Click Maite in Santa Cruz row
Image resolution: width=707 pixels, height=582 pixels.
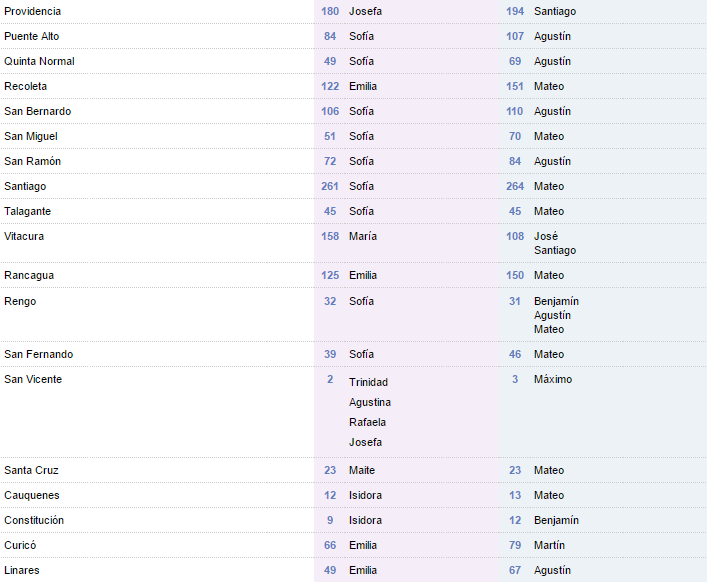click(x=362, y=470)
